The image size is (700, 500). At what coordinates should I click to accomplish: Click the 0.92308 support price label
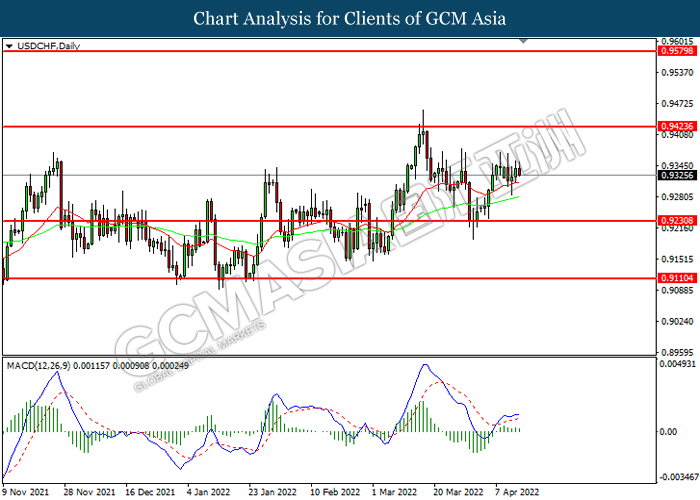[677, 220]
